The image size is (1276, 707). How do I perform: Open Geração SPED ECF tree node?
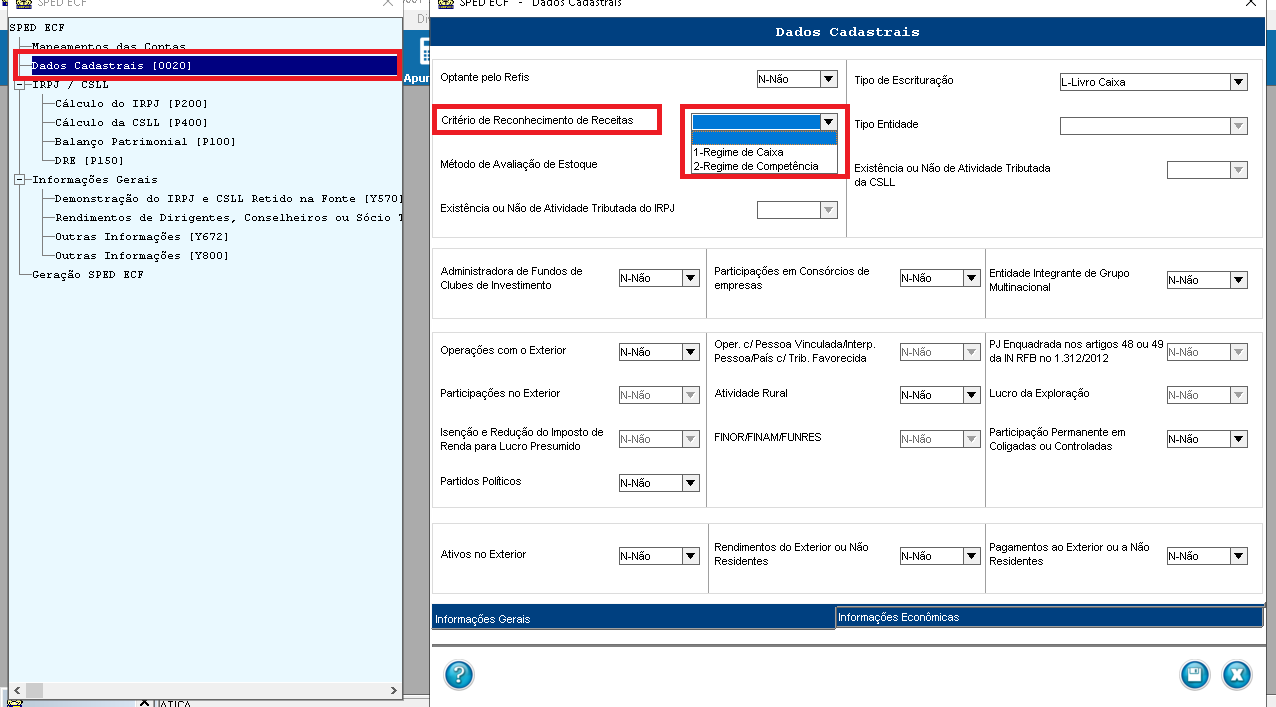(87, 275)
